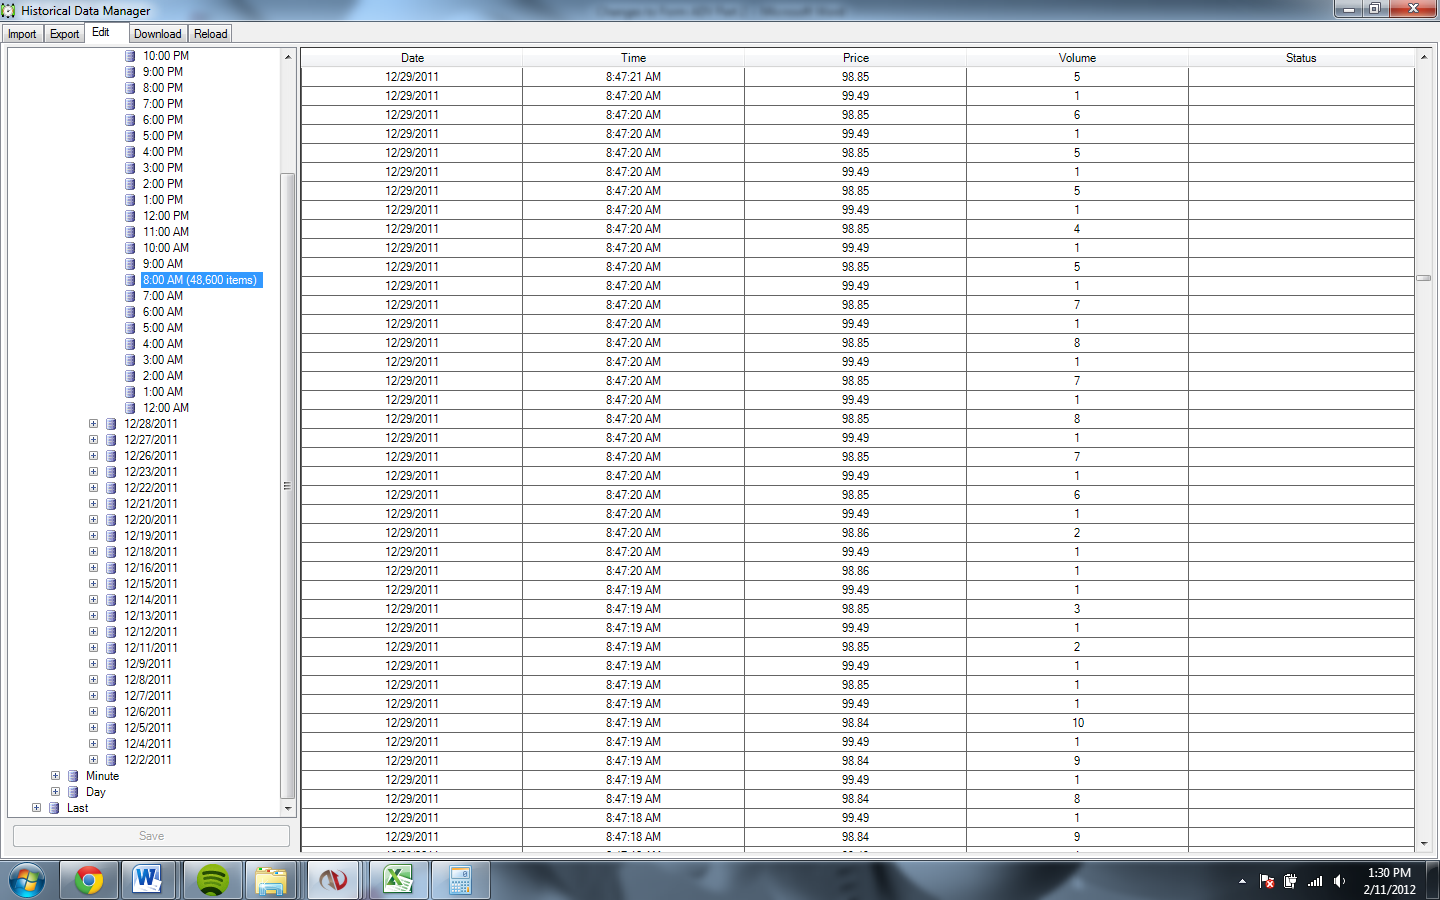Click the data table vertical scrollbar thumb

[1424, 278]
